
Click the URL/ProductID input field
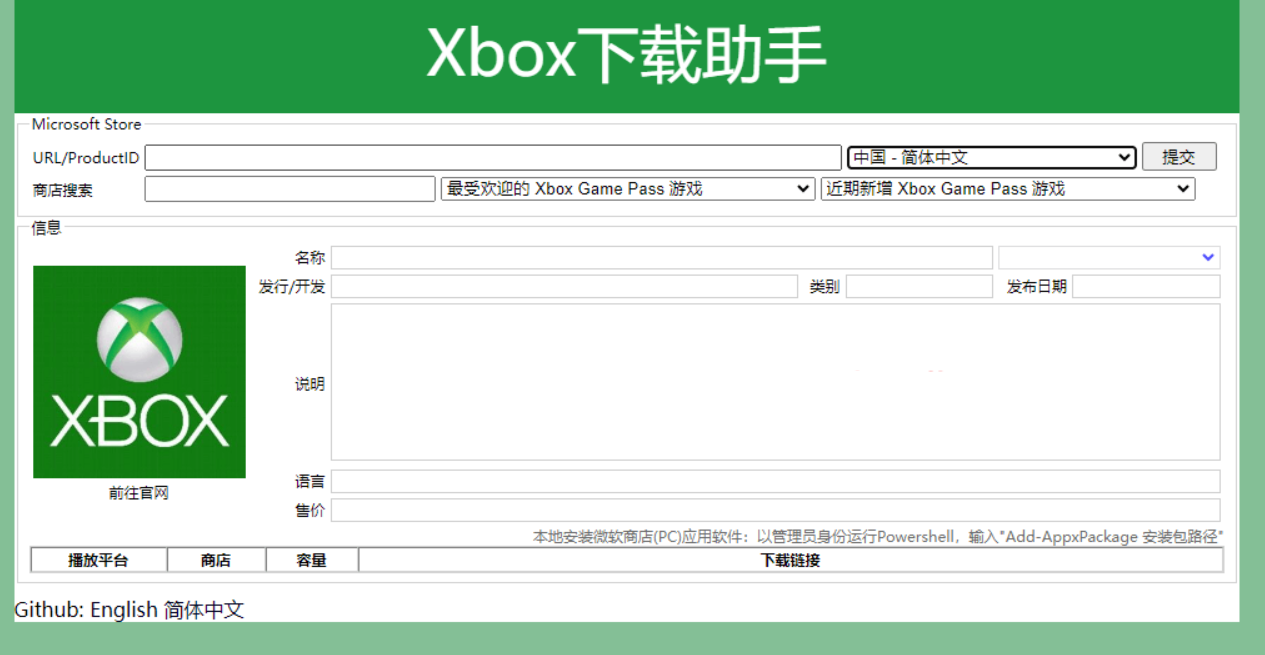click(x=493, y=158)
